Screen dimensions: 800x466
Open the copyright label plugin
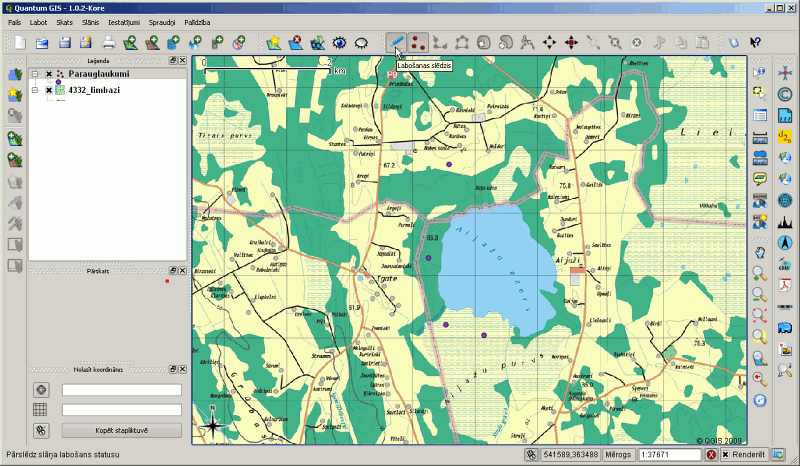(785, 94)
